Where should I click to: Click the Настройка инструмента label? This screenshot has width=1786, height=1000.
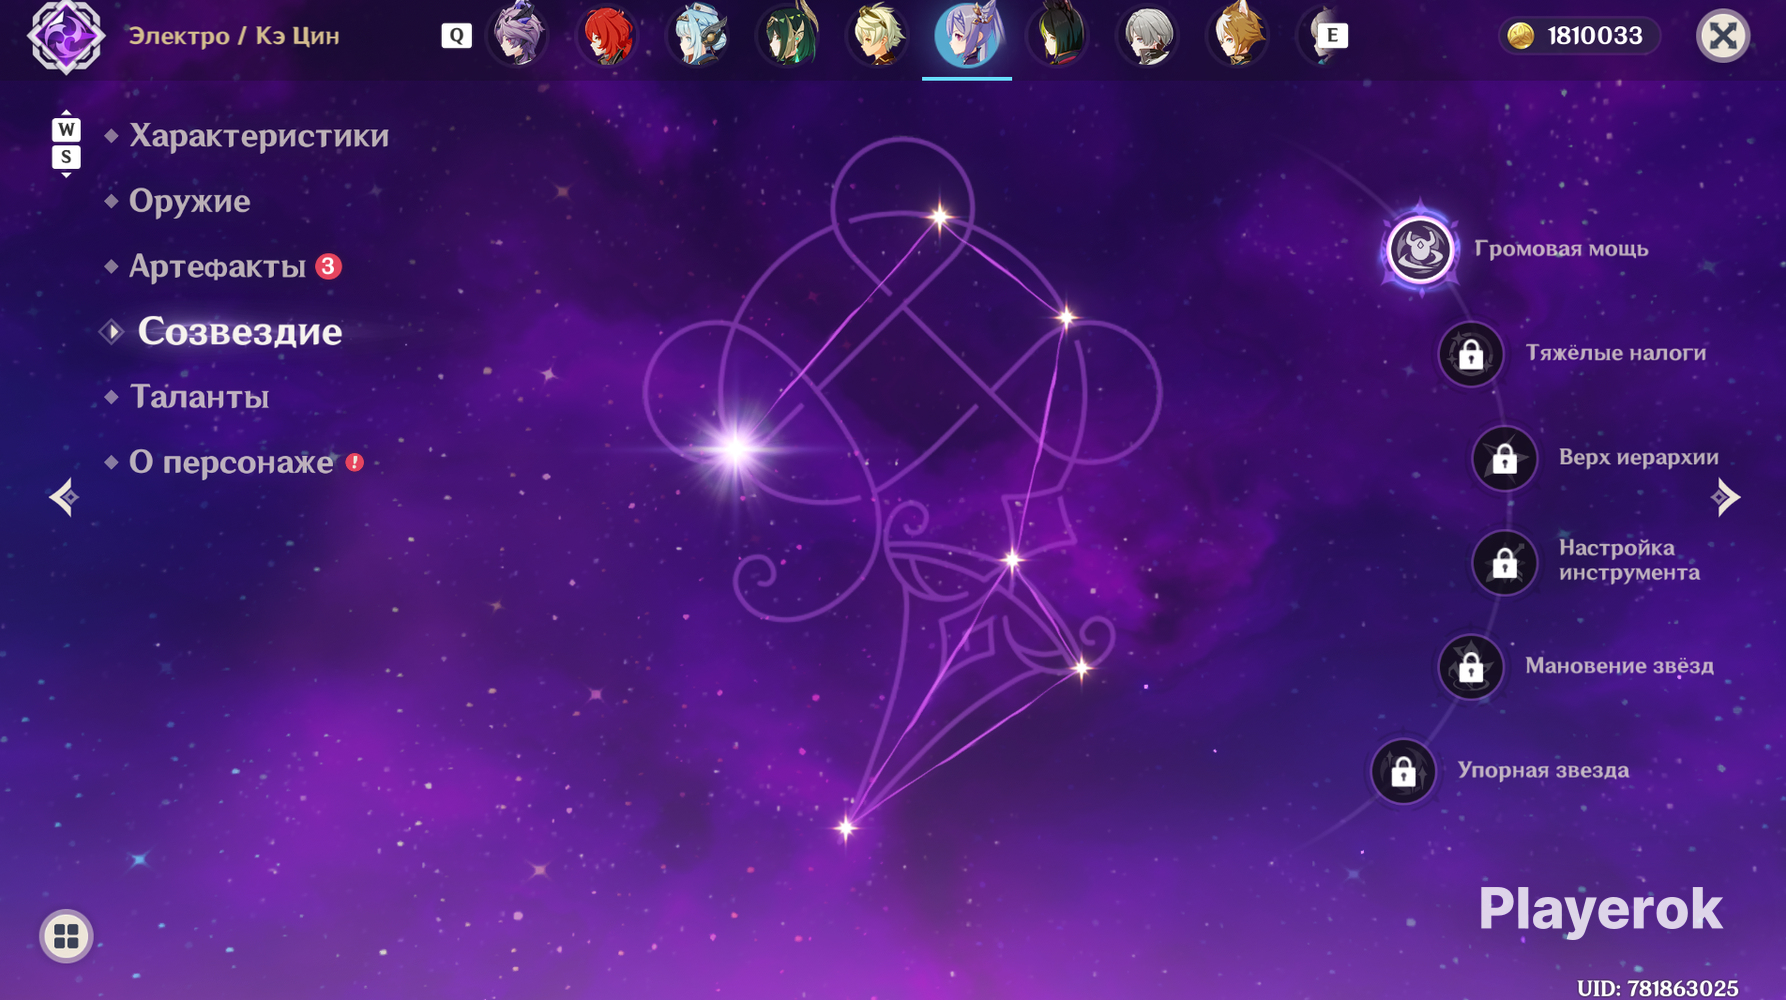1629,560
